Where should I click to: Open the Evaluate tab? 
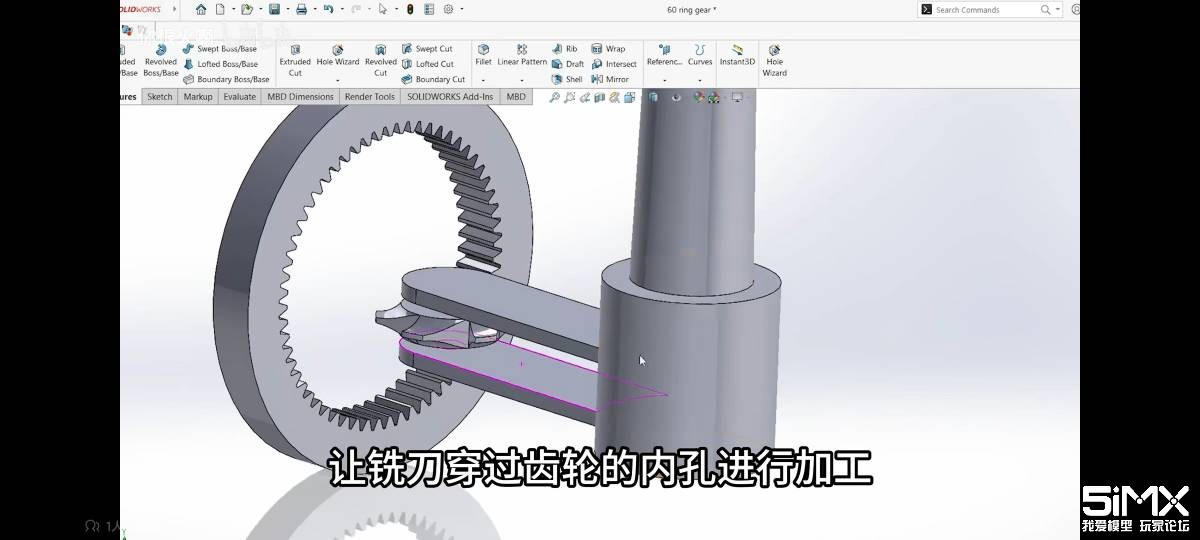pyautogui.click(x=239, y=97)
